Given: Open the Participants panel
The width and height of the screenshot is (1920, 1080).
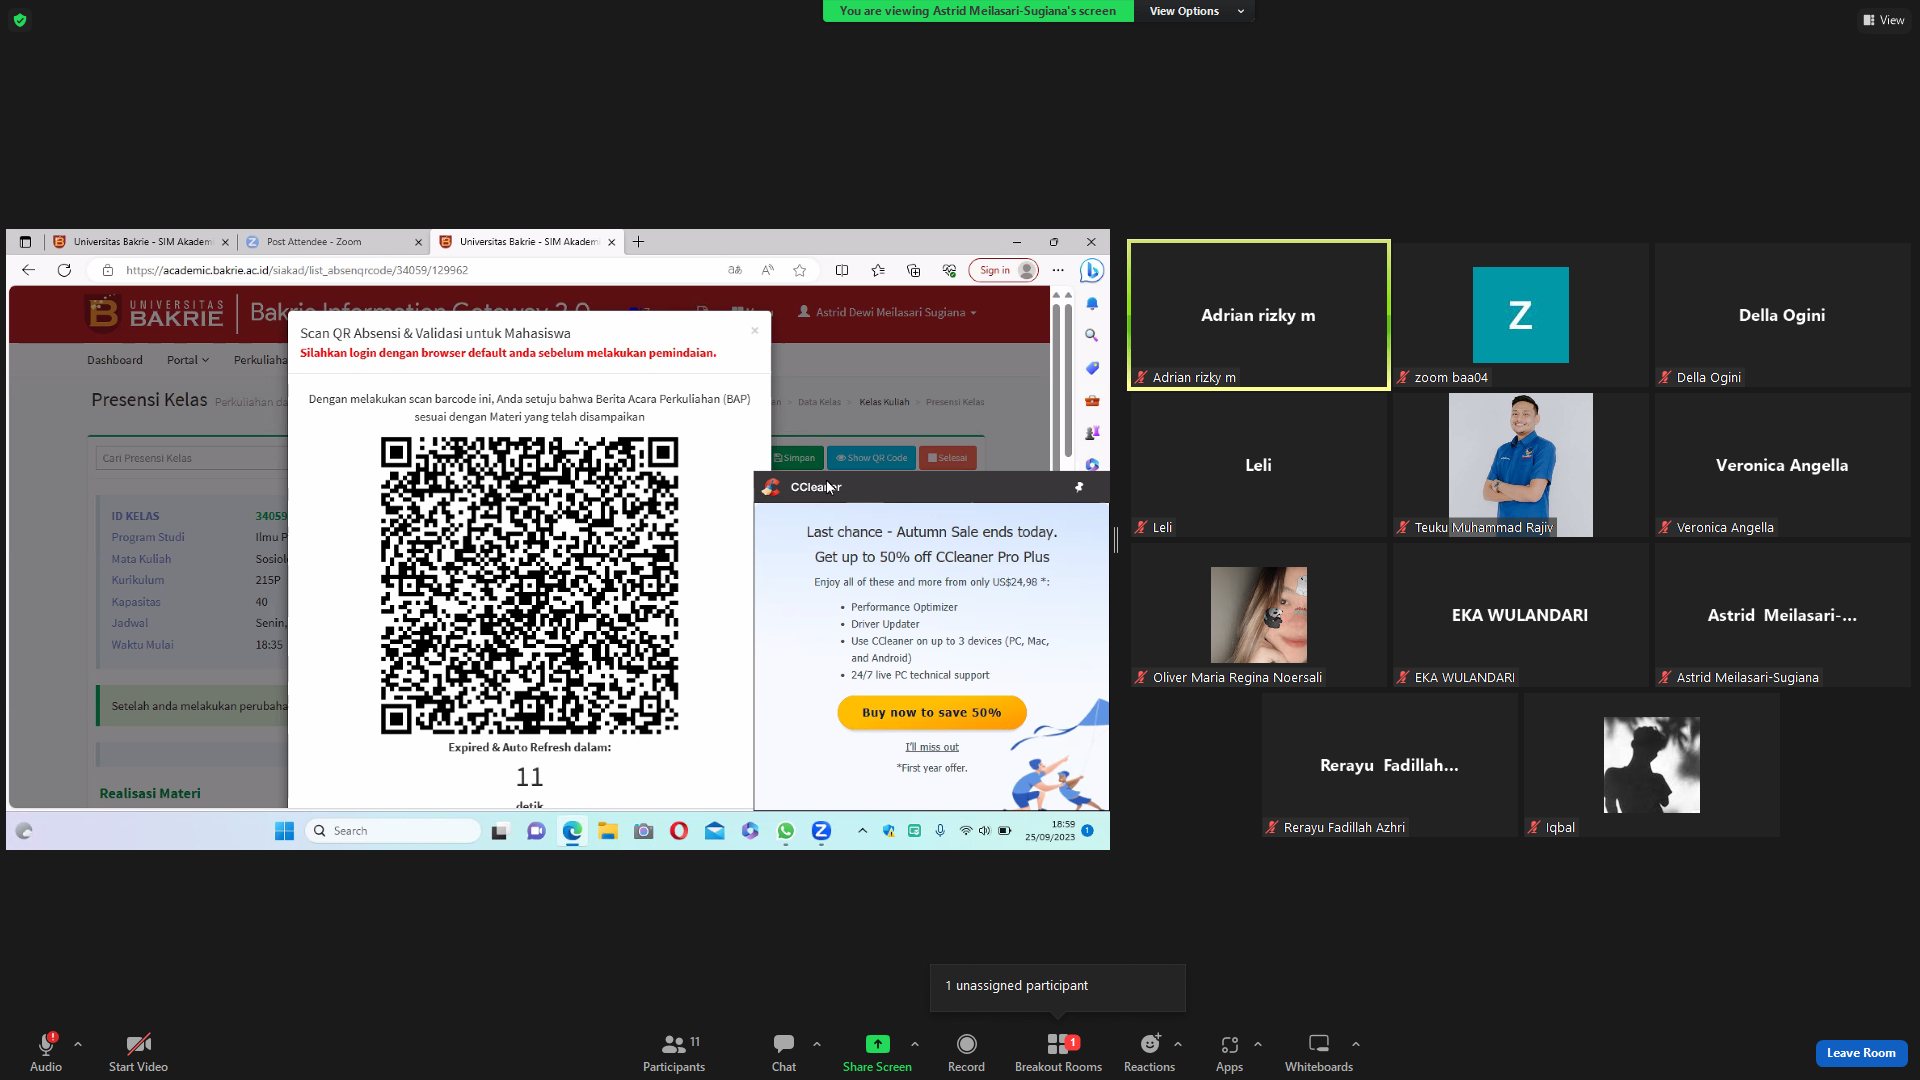Looking at the screenshot, I should tap(674, 1052).
